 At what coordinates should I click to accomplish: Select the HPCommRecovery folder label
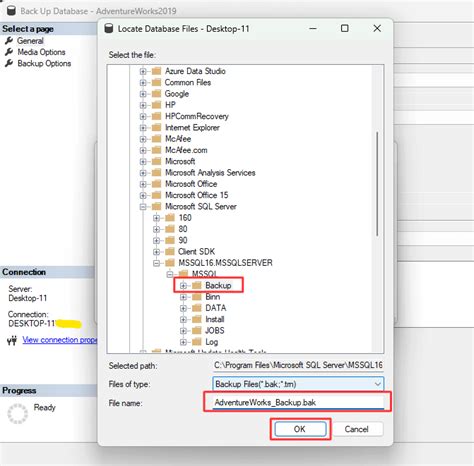coord(197,116)
